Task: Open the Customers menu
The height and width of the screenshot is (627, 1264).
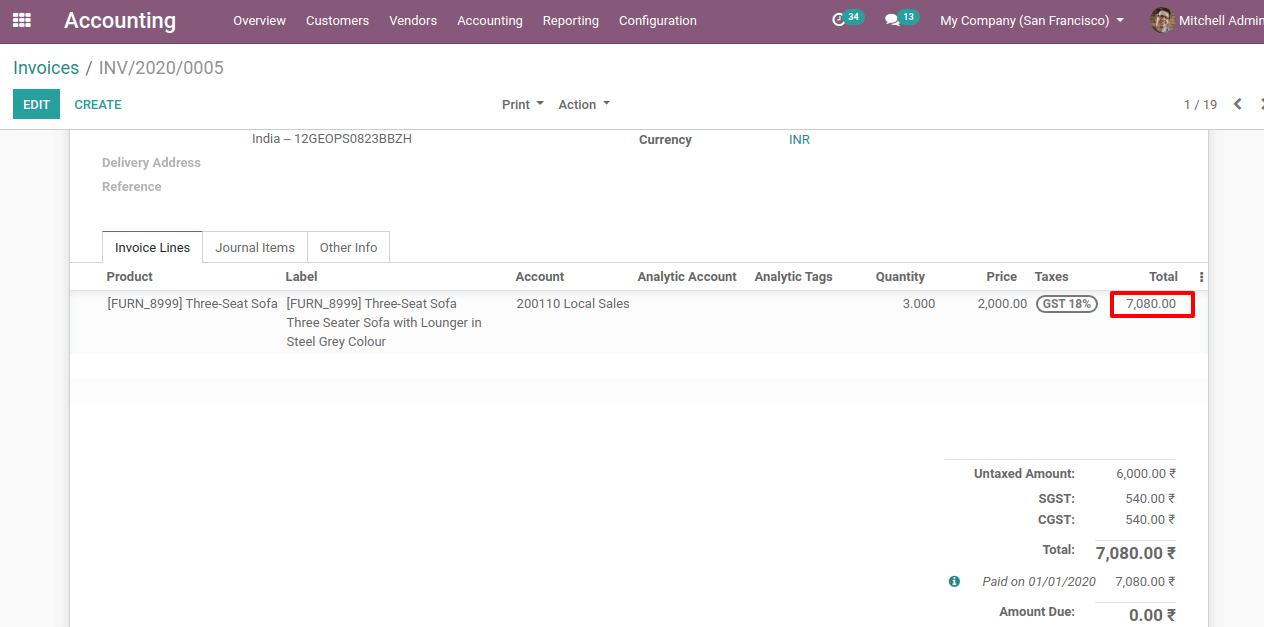Action: pos(337,20)
